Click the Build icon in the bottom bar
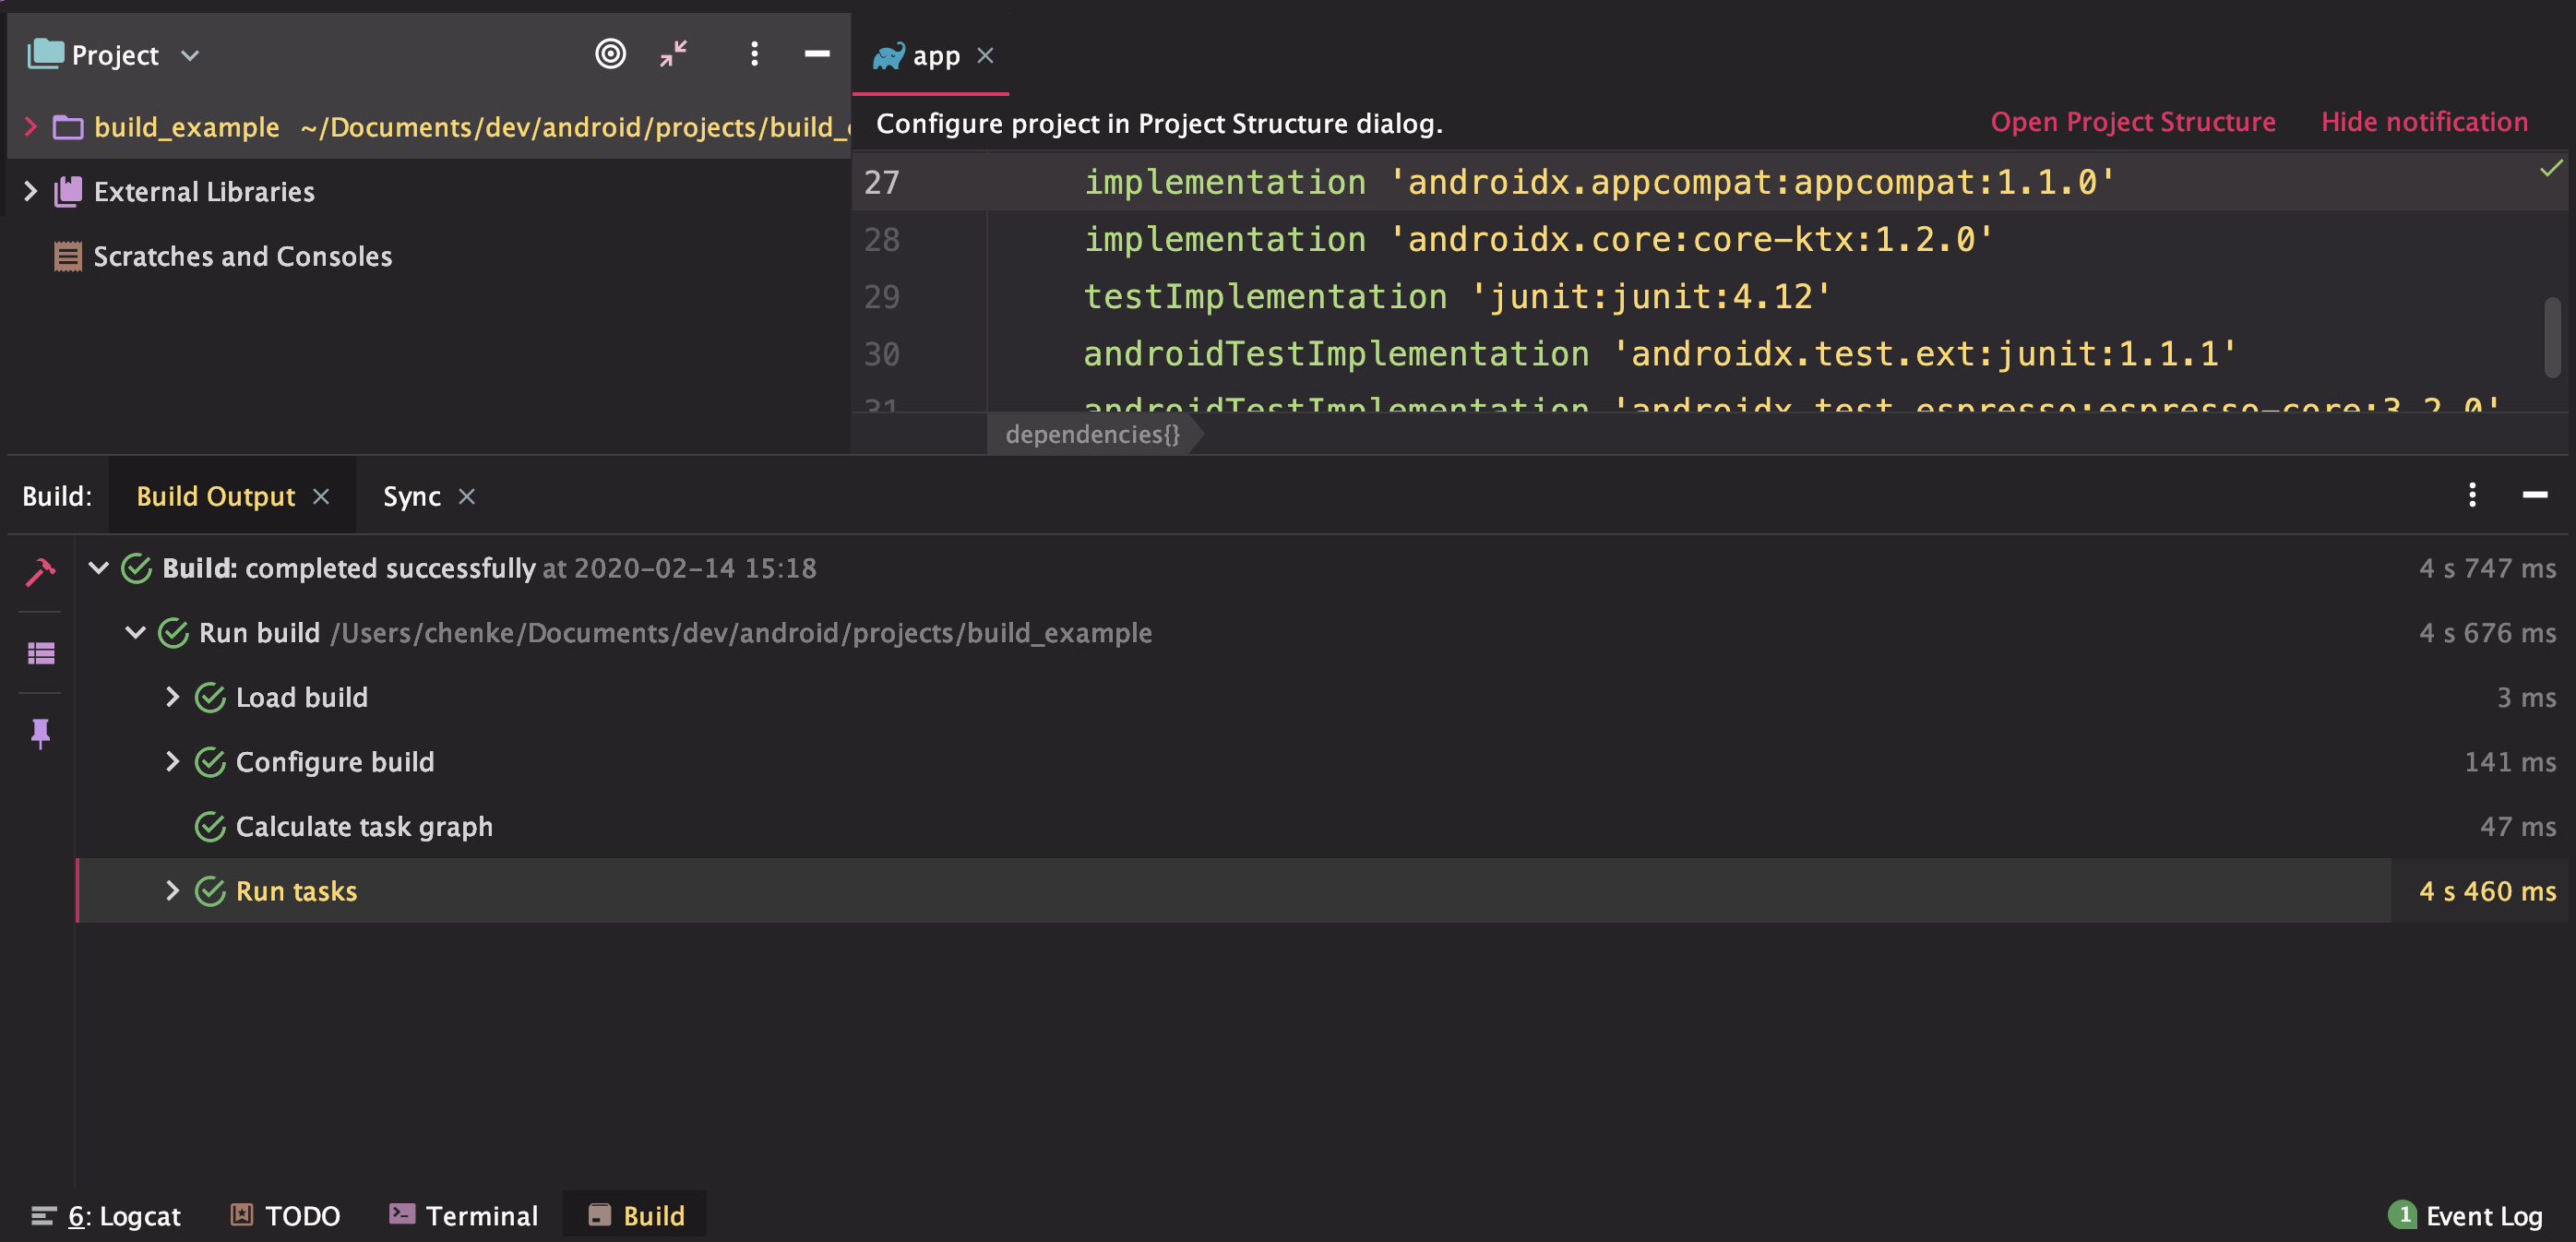This screenshot has width=2576, height=1242. [x=600, y=1215]
